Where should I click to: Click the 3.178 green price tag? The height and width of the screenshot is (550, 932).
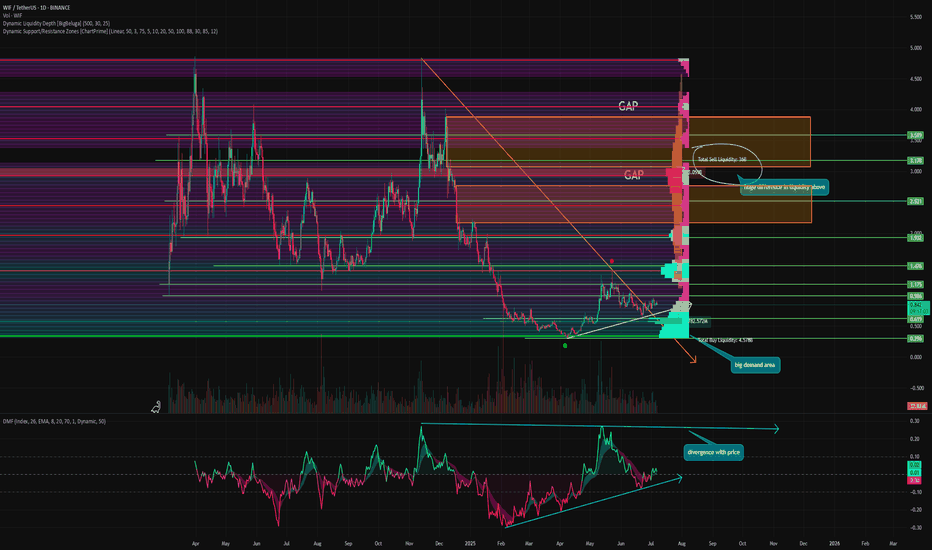coord(915,161)
